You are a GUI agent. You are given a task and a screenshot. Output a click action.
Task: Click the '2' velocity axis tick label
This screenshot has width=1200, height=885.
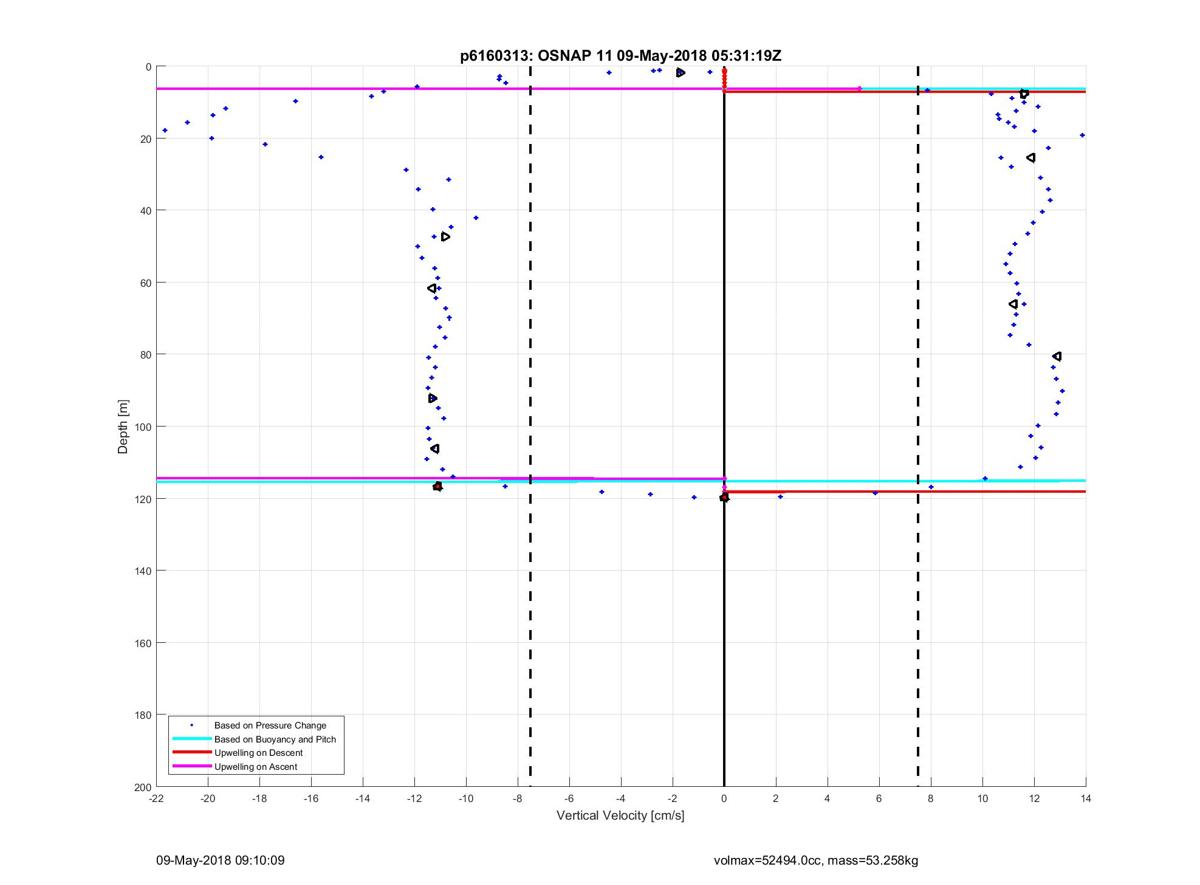(776, 798)
